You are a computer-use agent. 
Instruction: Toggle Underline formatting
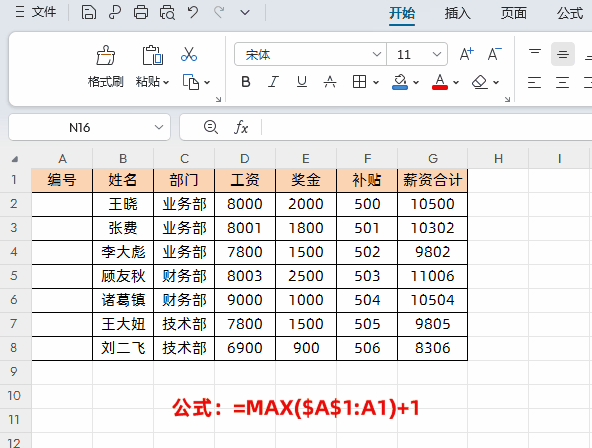pos(302,82)
